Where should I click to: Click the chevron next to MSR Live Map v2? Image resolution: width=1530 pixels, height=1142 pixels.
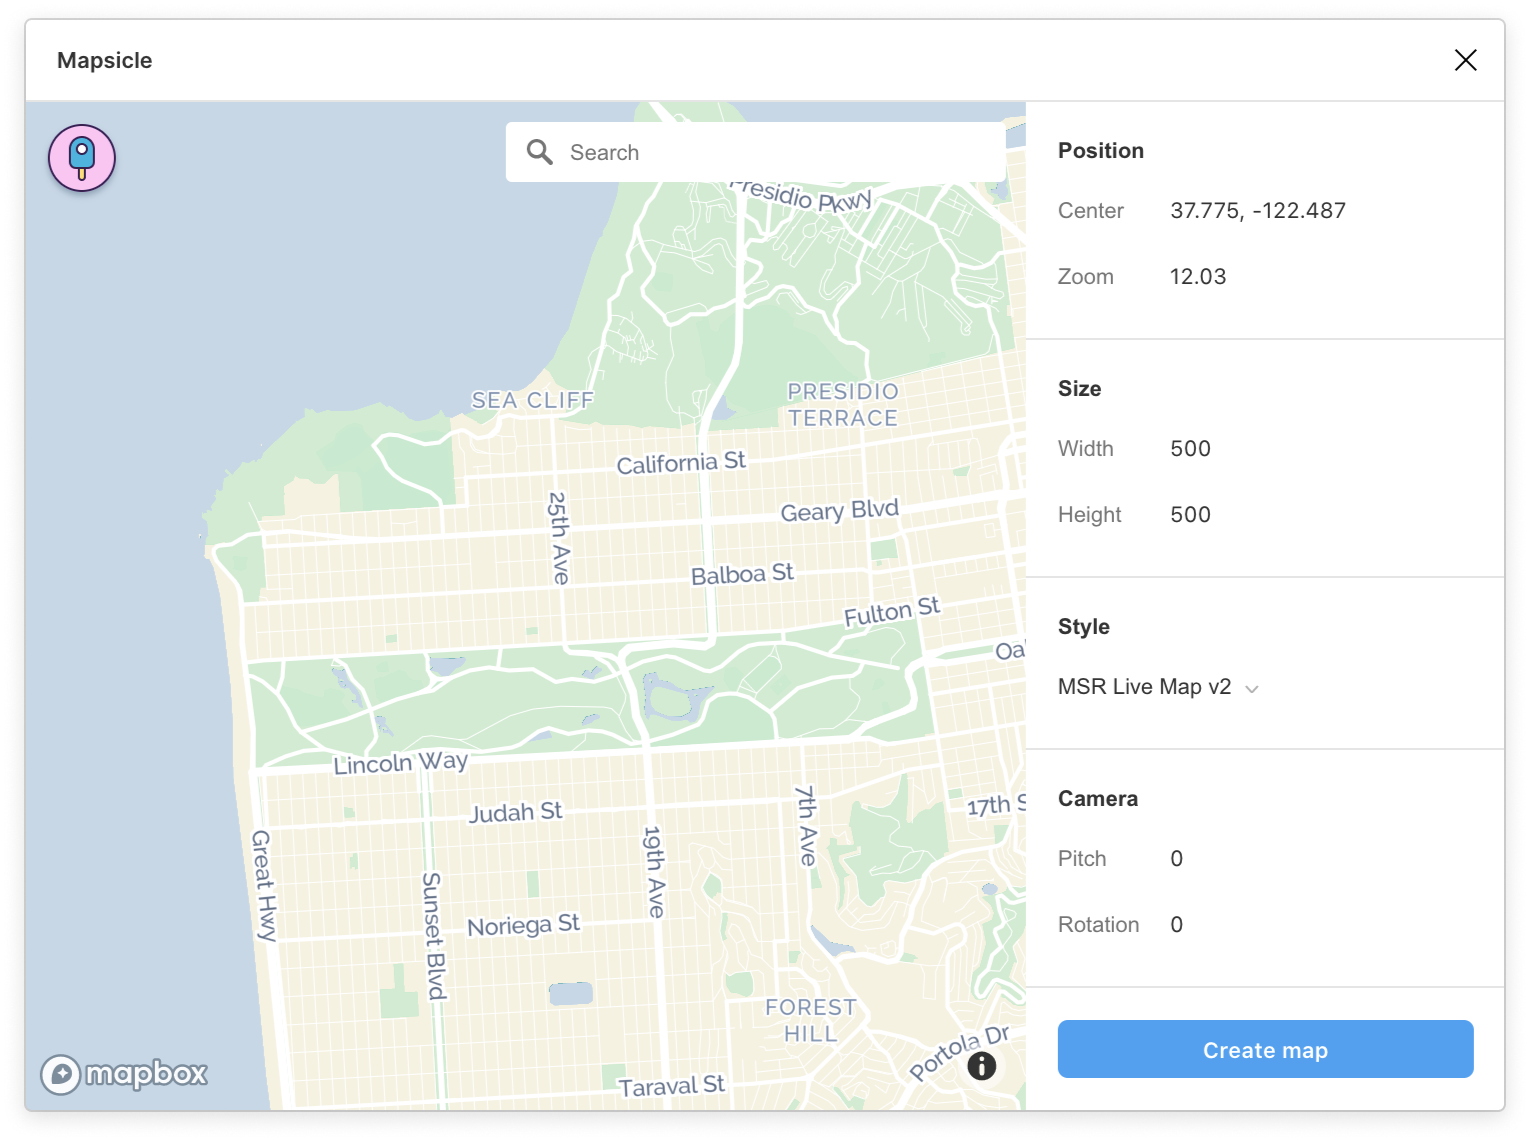[1253, 688]
